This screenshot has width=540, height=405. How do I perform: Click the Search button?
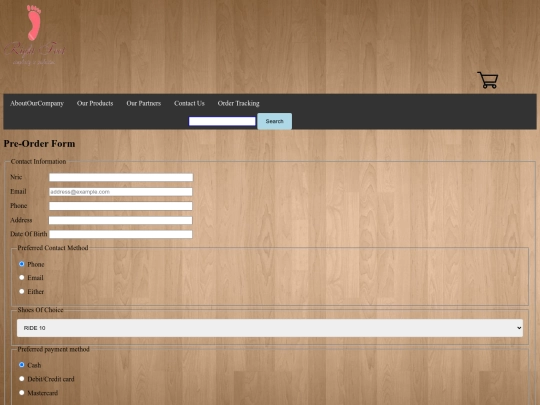point(274,121)
